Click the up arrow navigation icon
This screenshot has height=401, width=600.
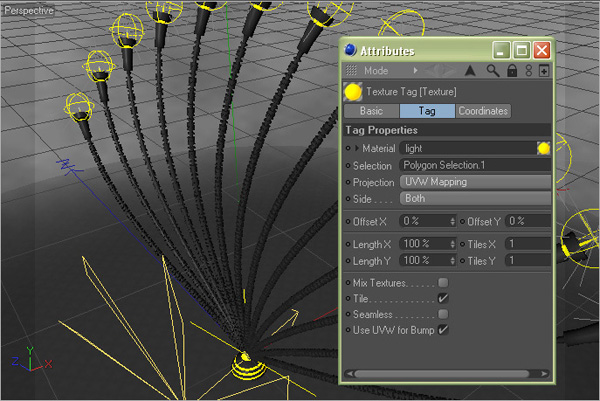tap(470, 71)
